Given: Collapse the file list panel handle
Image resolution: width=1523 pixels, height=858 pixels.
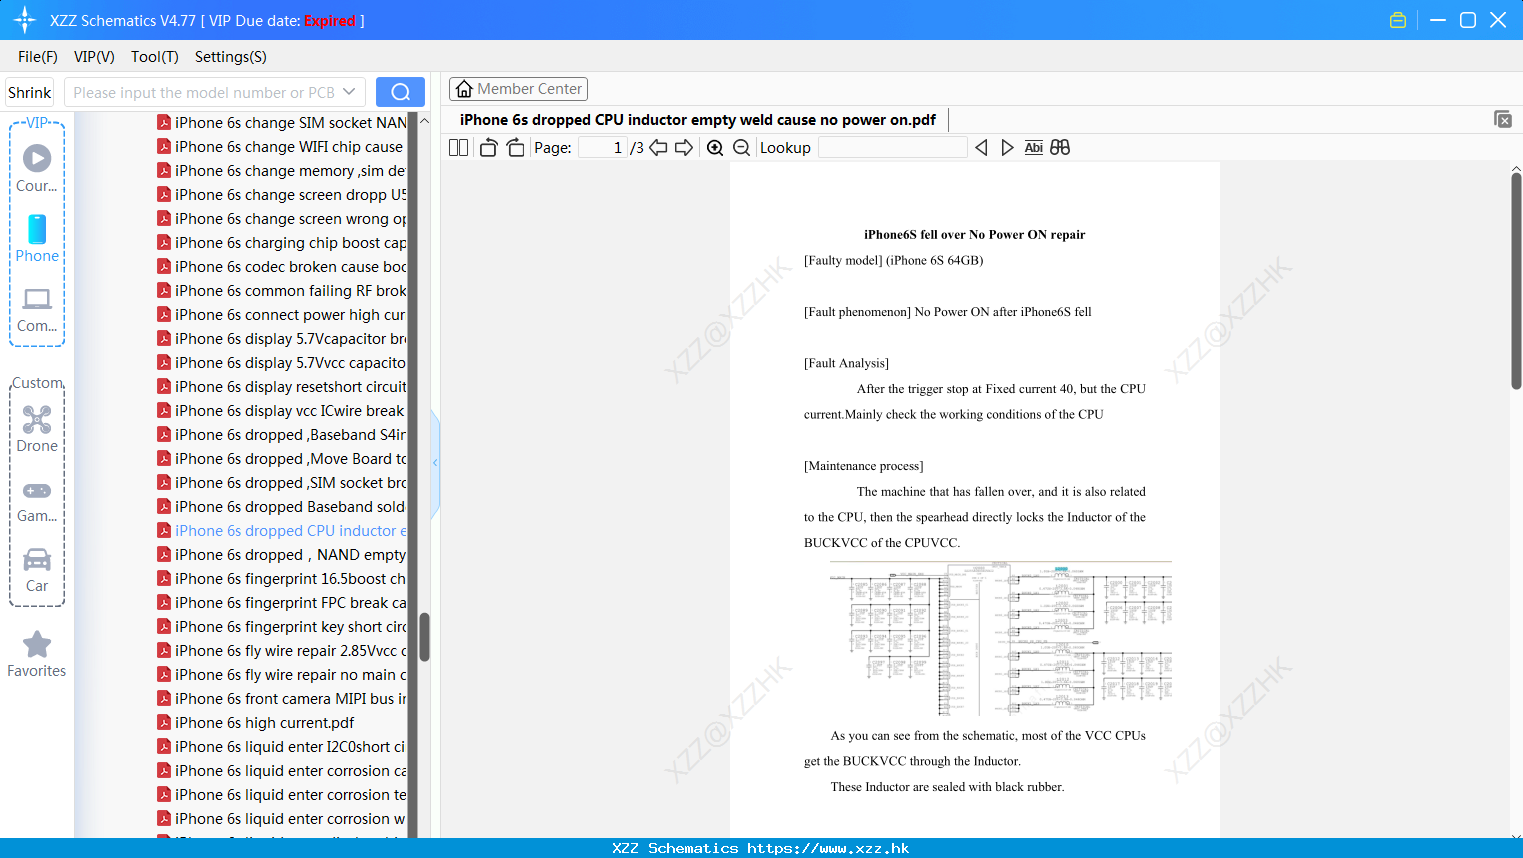Looking at the screenshot, I should pyautogui.click(x=435, y=463).
